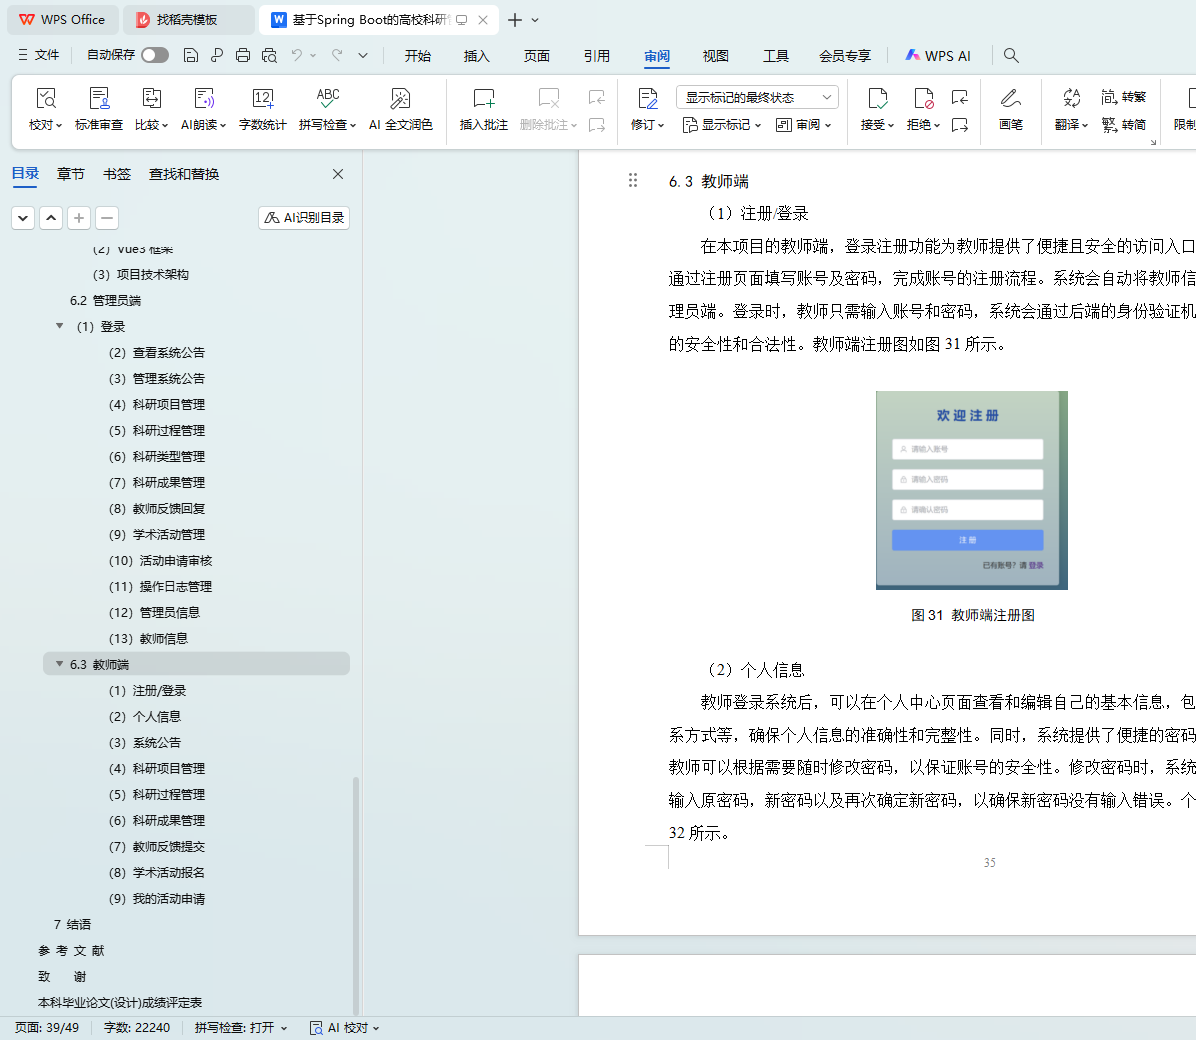Image resolution: width=1196 pixels, height=1040 pixels.
Task: Open the spell check (拼写检查) status dropdown
Action: point(241,1028)
